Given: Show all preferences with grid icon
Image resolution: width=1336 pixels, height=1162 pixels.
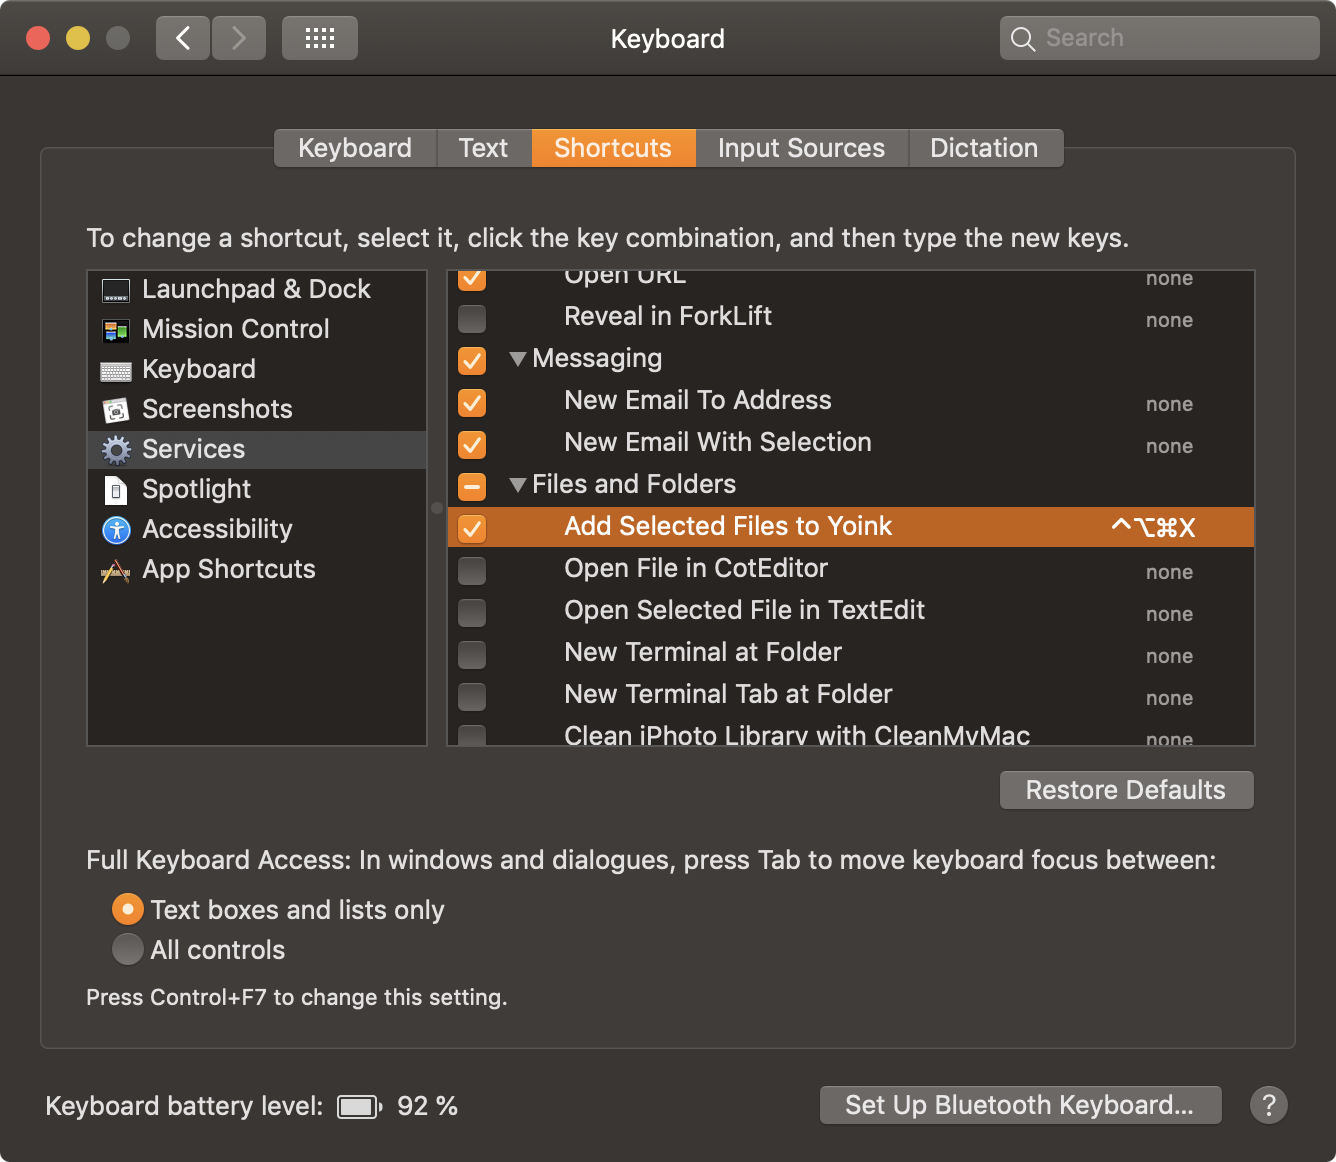Looking at the screenshot, I should click(319, 39).
